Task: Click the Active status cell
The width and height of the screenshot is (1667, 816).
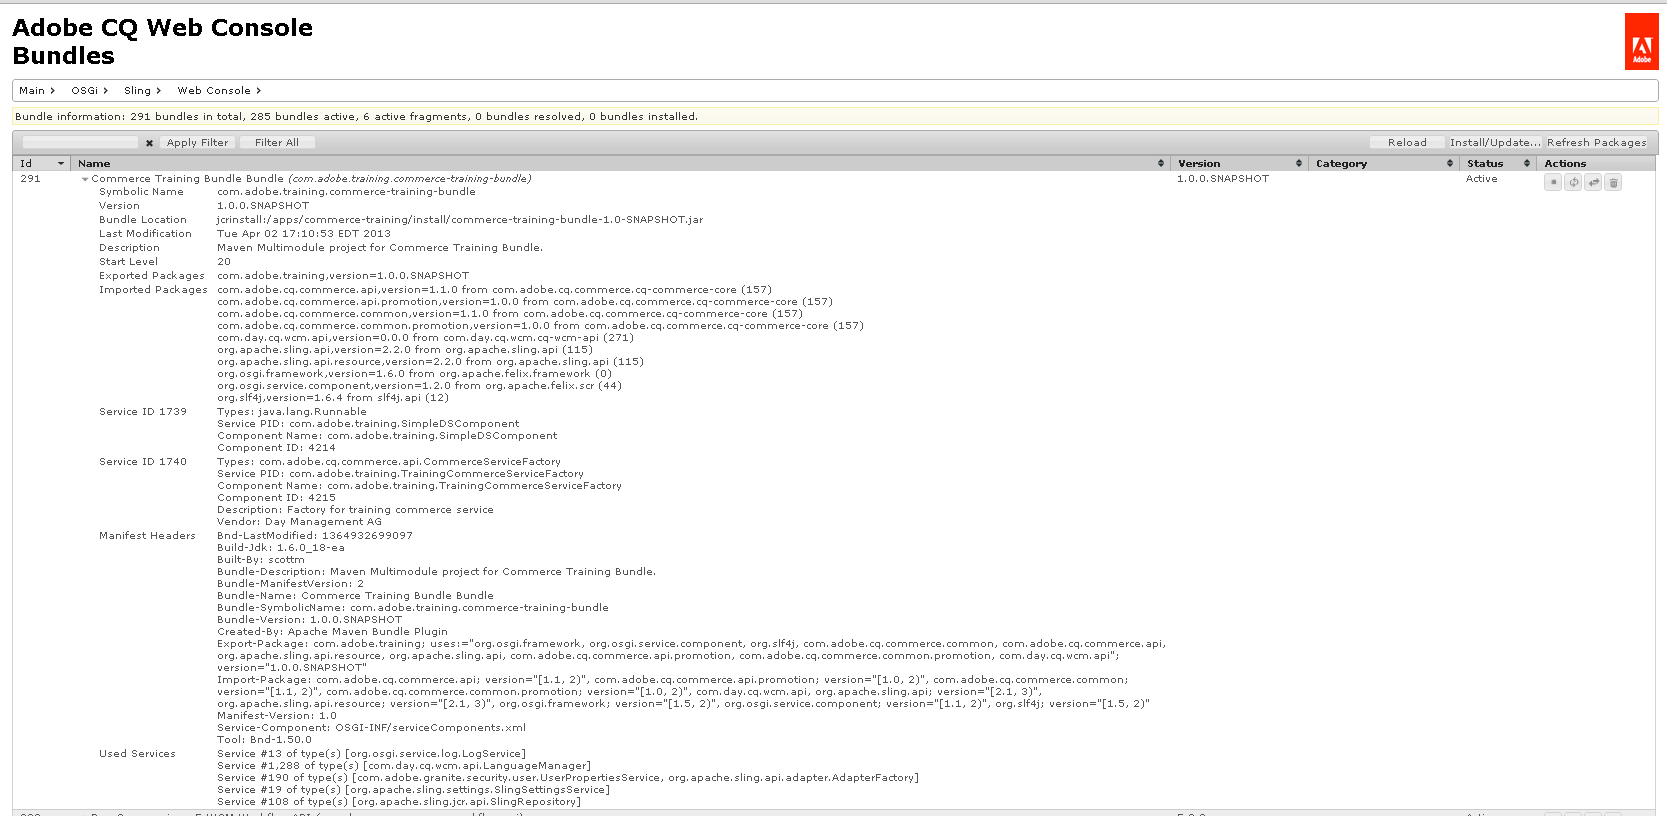Action: coord(1481,179)
